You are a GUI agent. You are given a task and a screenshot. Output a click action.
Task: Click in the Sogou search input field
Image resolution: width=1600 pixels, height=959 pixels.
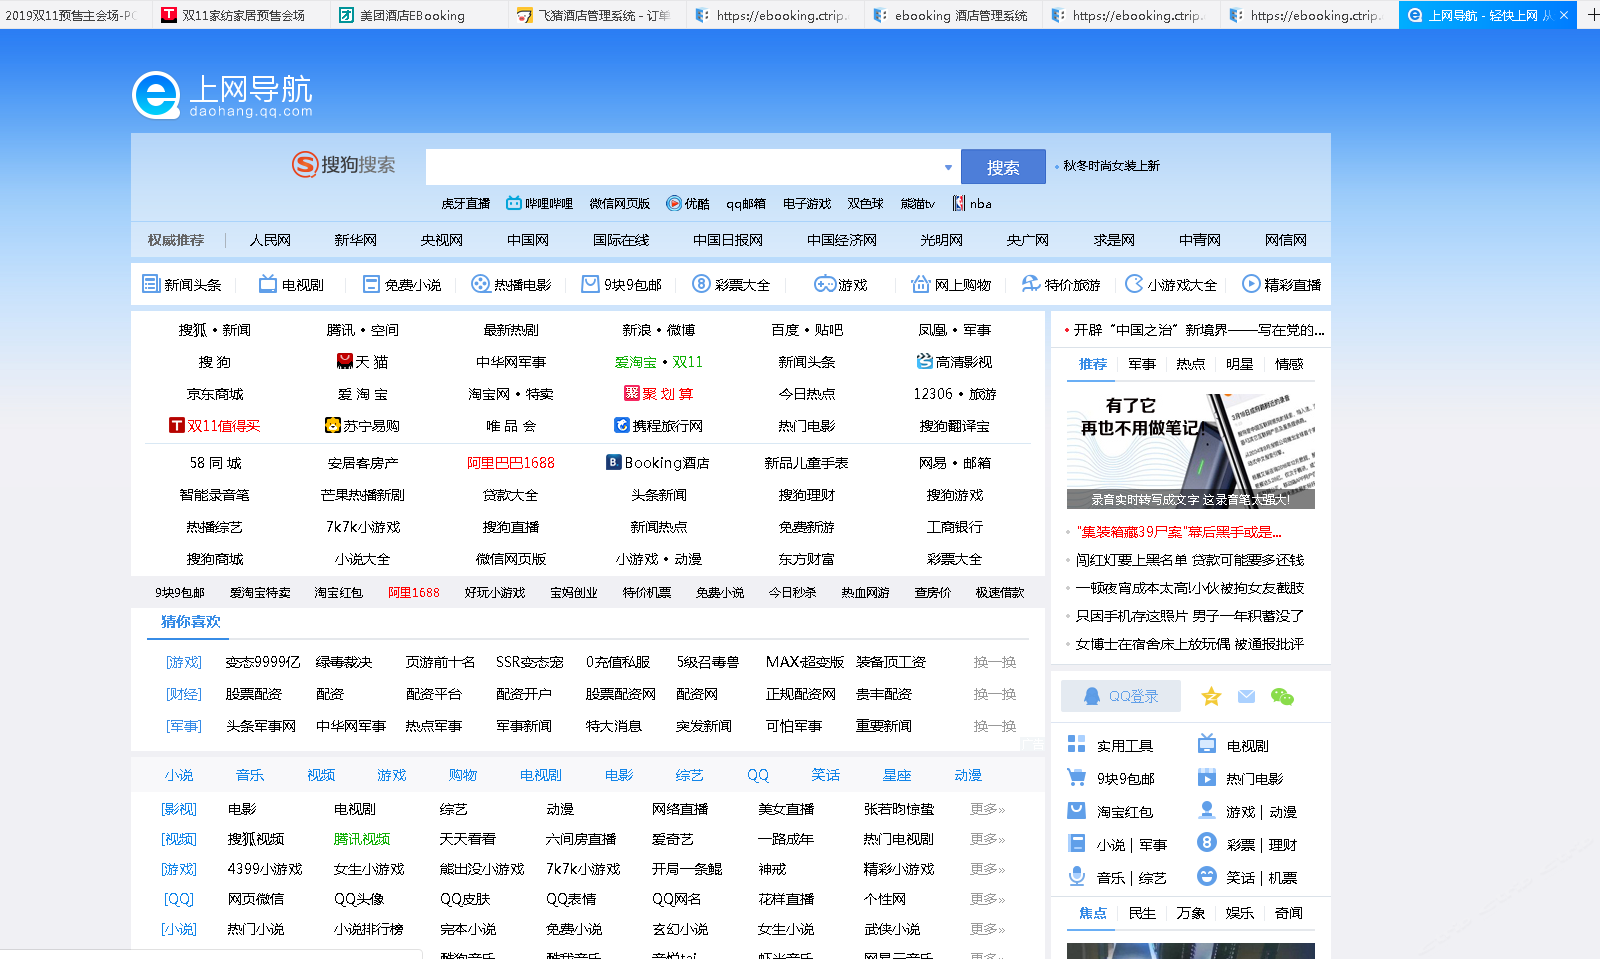tap(683, 167)
